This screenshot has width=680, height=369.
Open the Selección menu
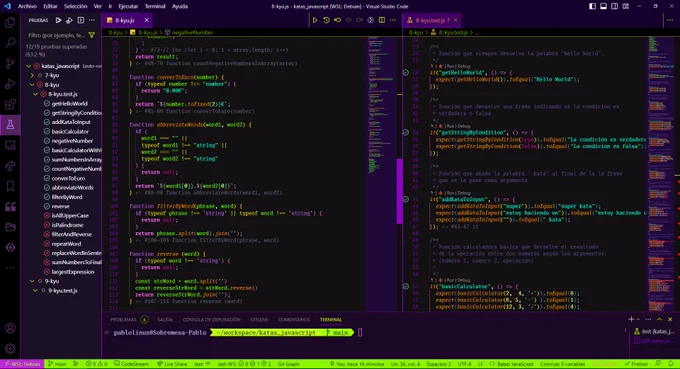pos(75,6)
